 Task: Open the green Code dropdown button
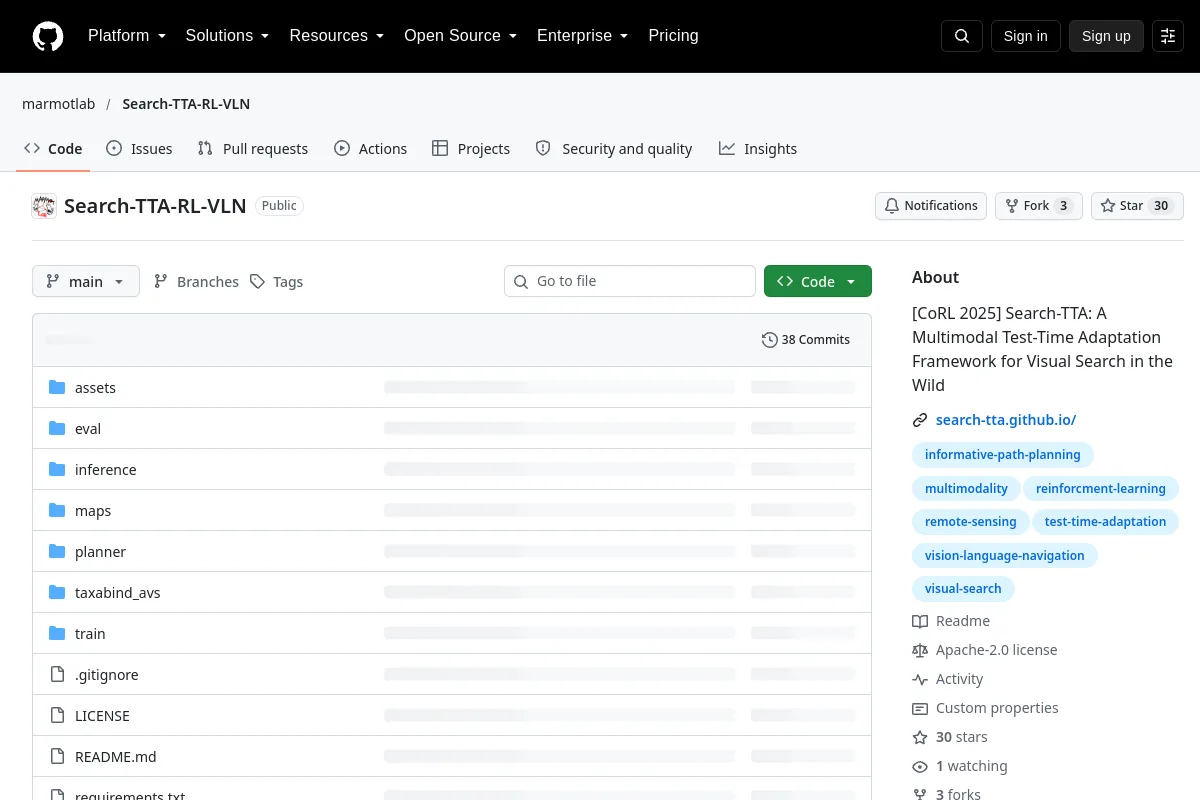[x=818, y=282]
